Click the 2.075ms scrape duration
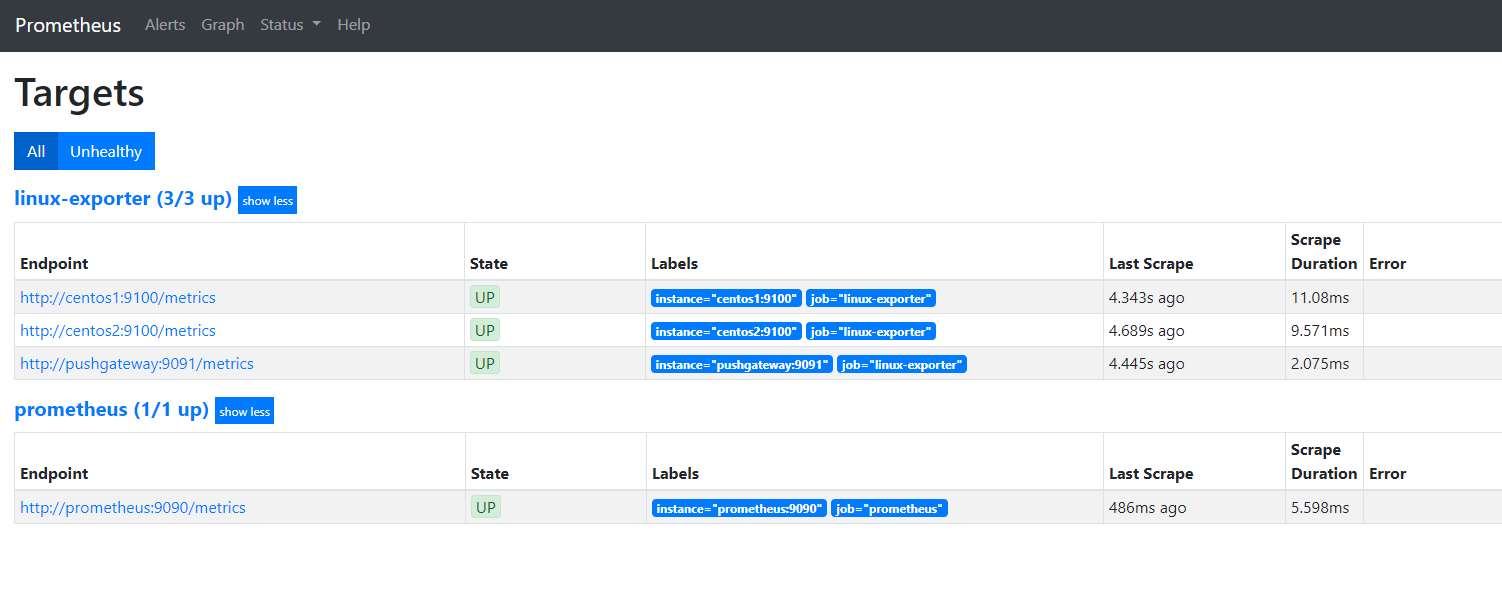Image resolution: width=1502 pixels, height=597 pixels. point(1320,363)
